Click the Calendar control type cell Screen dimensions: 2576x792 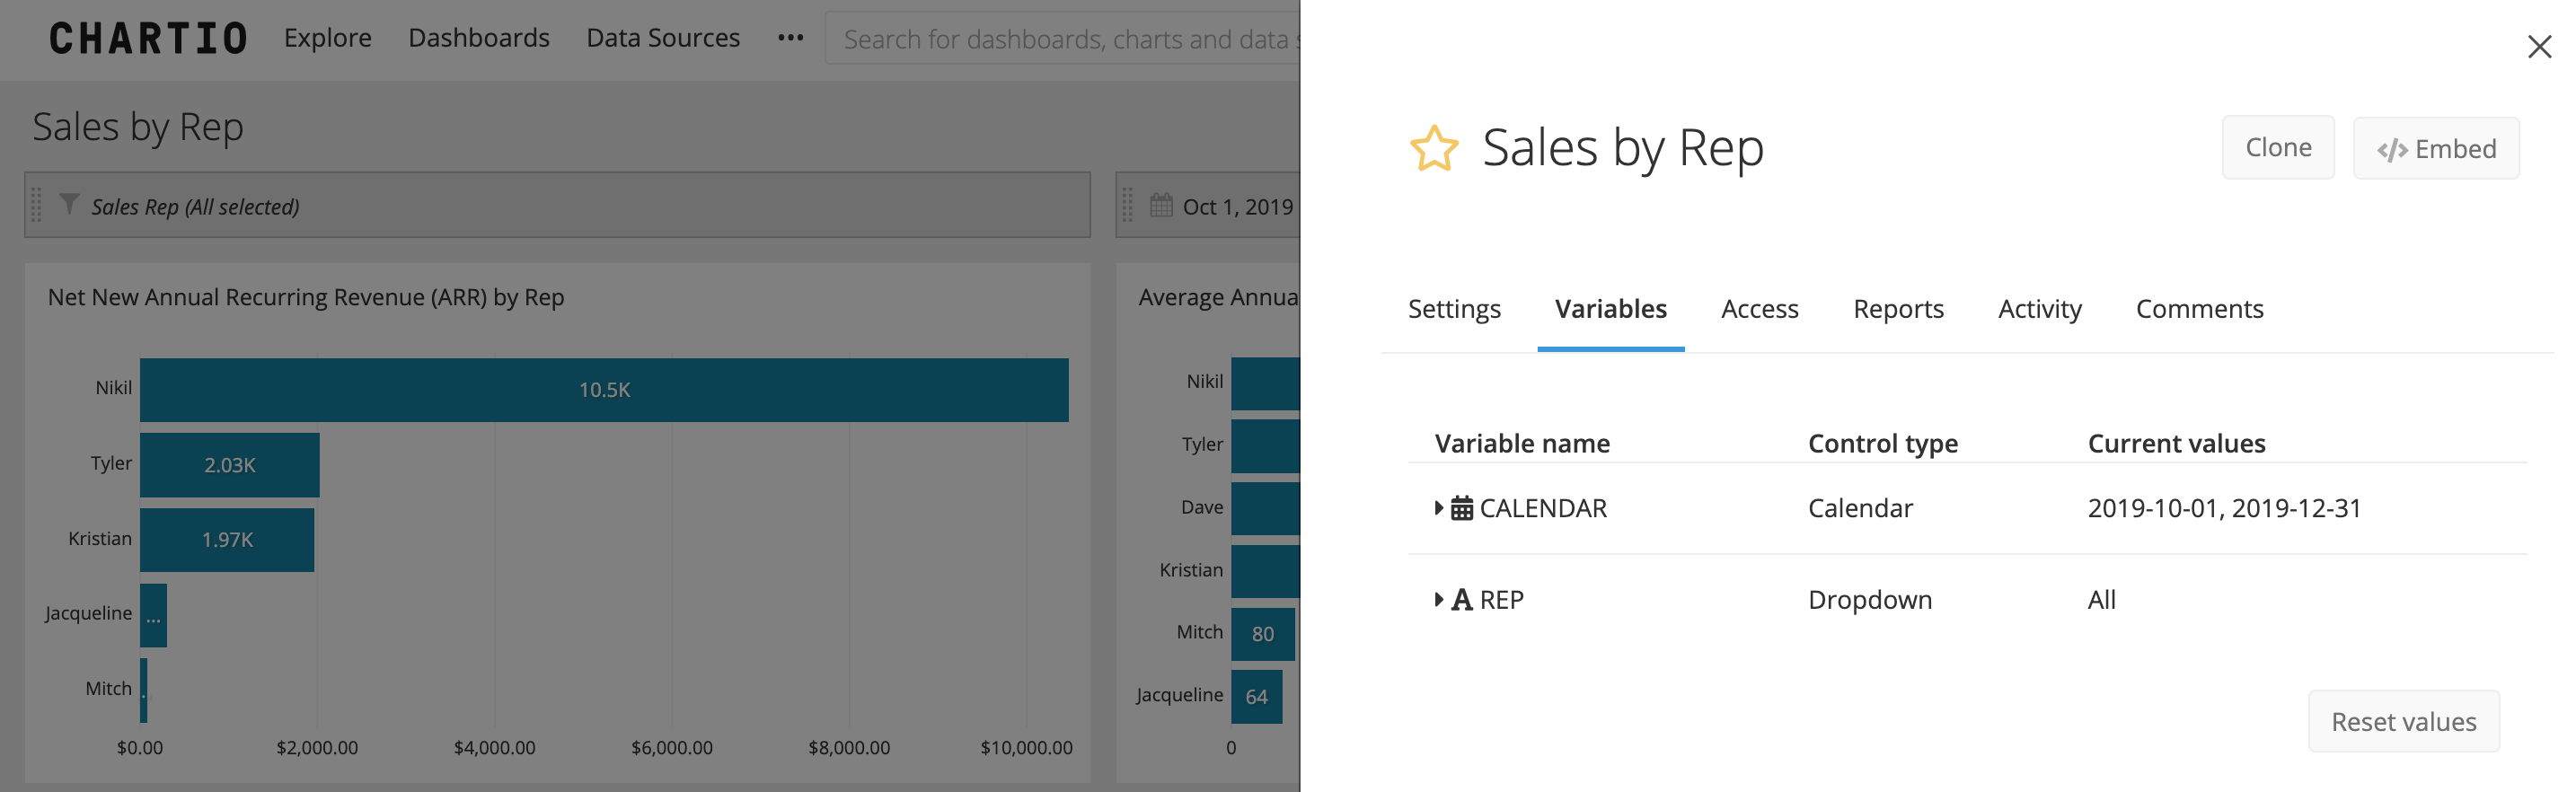click(x=1860, y=508)
